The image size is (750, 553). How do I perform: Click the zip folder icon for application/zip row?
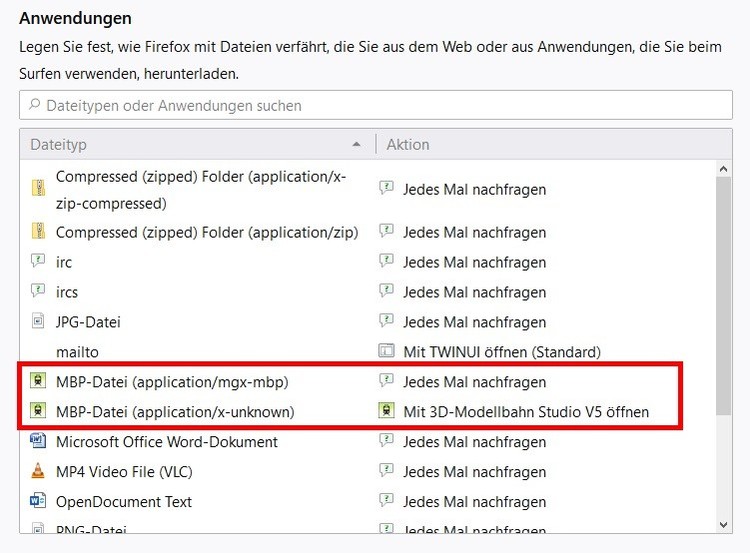pyautogui.click(x=38, y=231)
